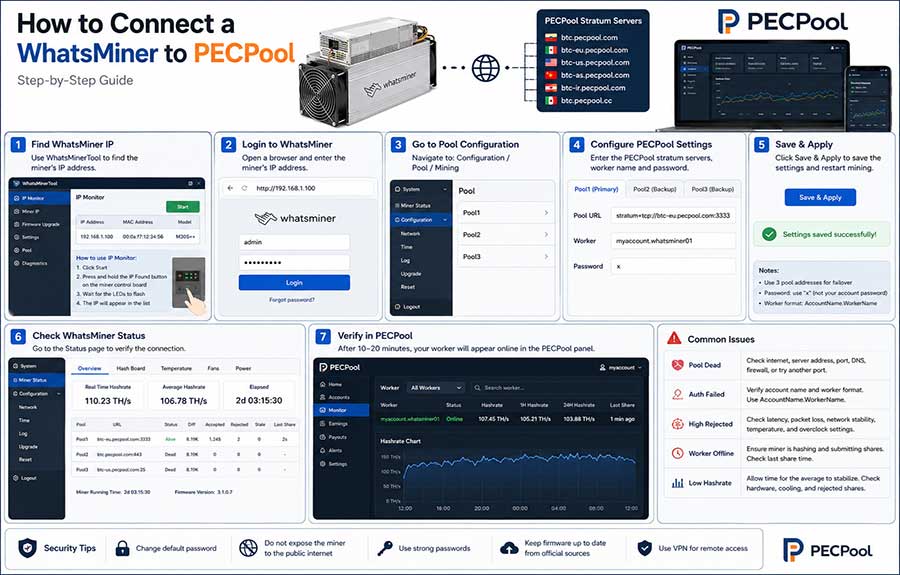
Task: Click the Low Hashrate bar chart icon
Action: point(677,483)
